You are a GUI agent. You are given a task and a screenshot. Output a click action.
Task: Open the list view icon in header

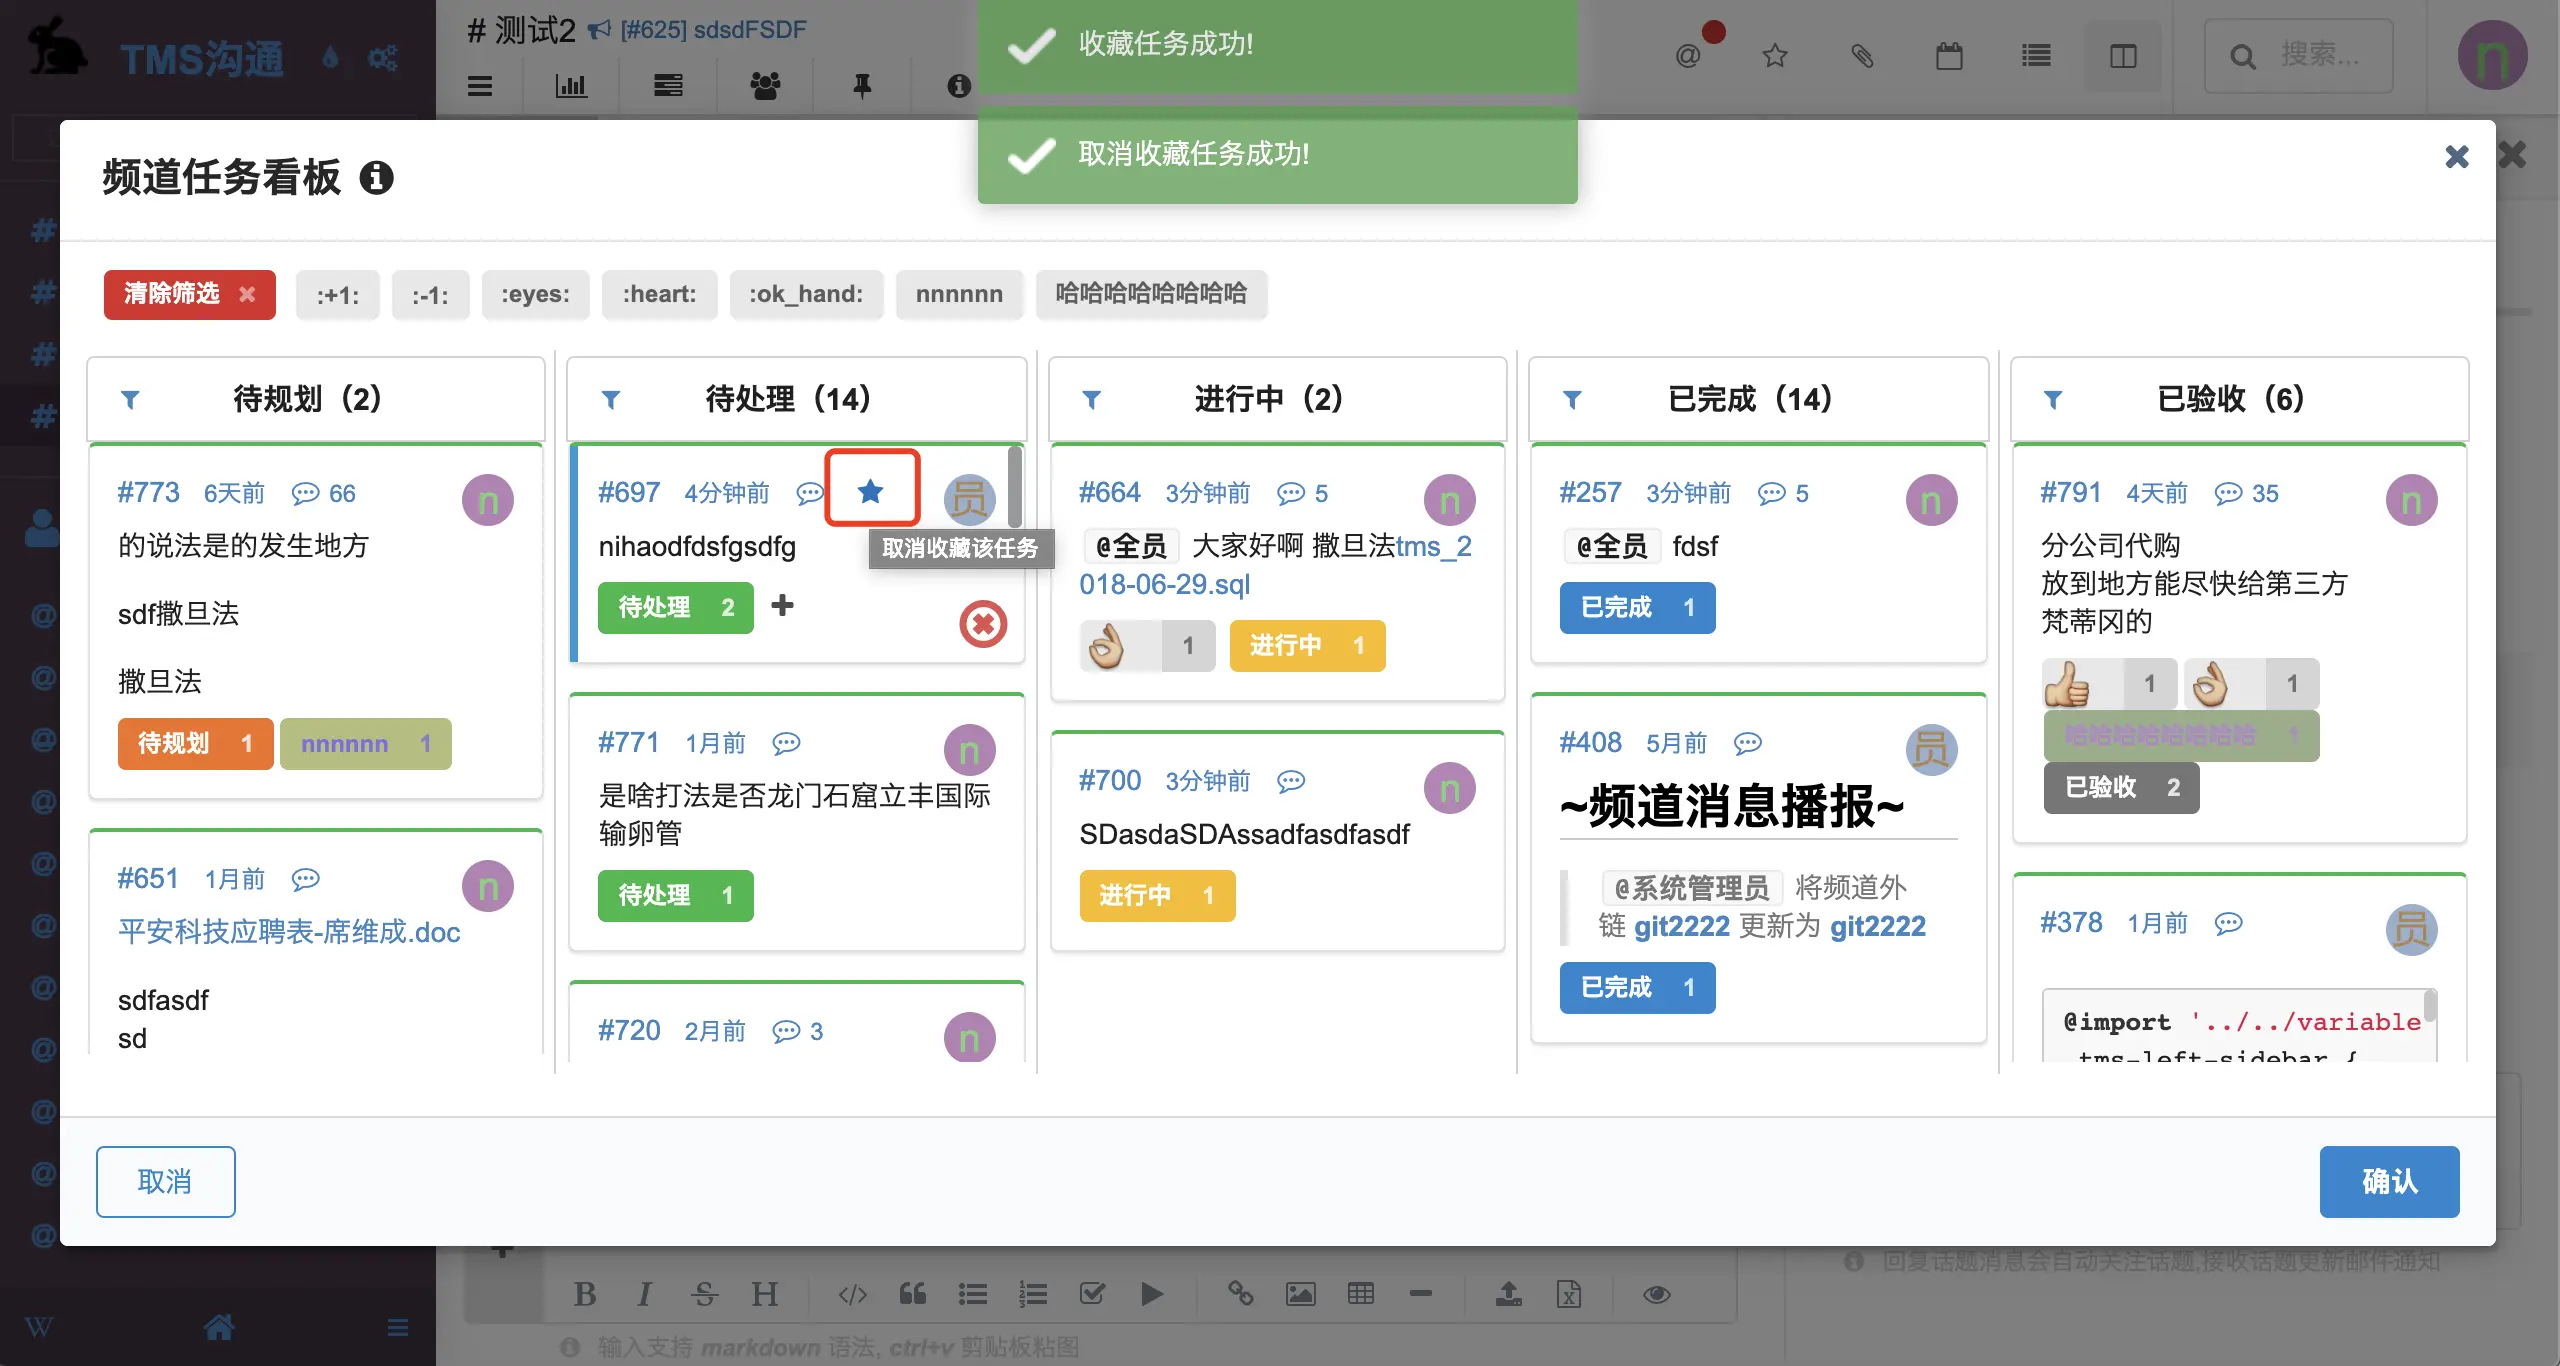tap(2036, 56)
